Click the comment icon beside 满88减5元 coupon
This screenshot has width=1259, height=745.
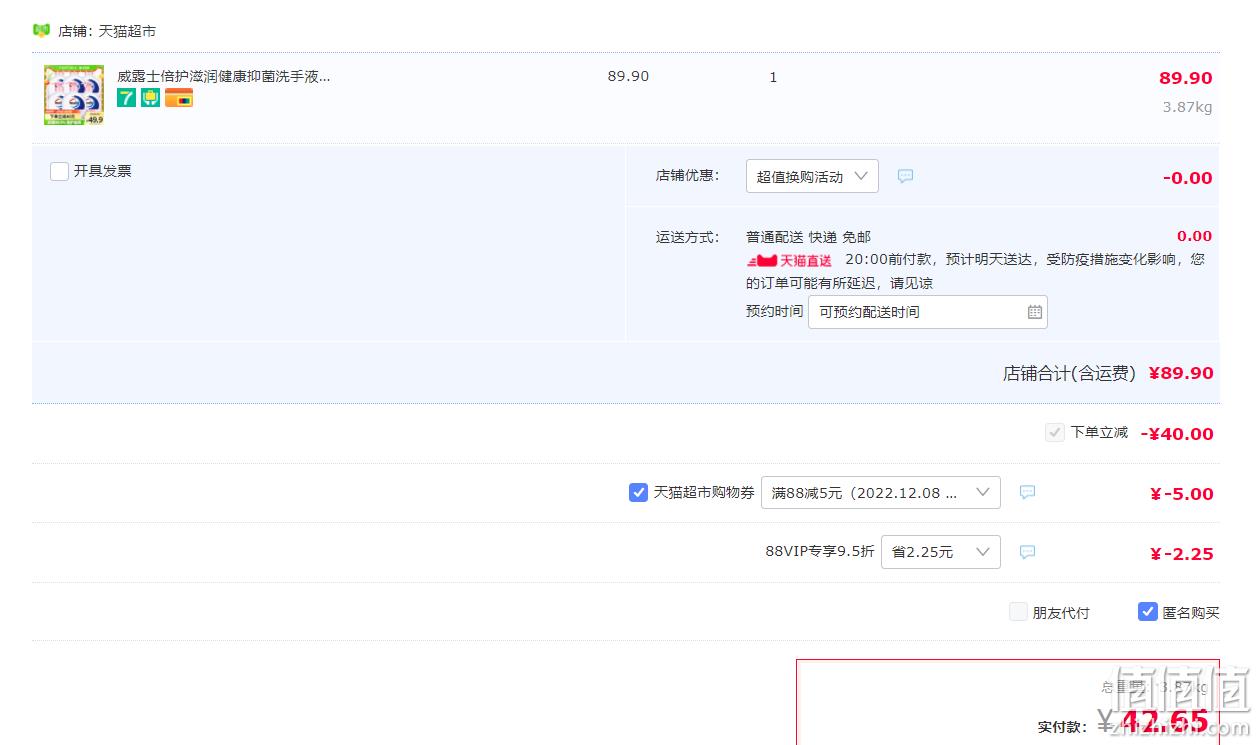coord(1027,492)
